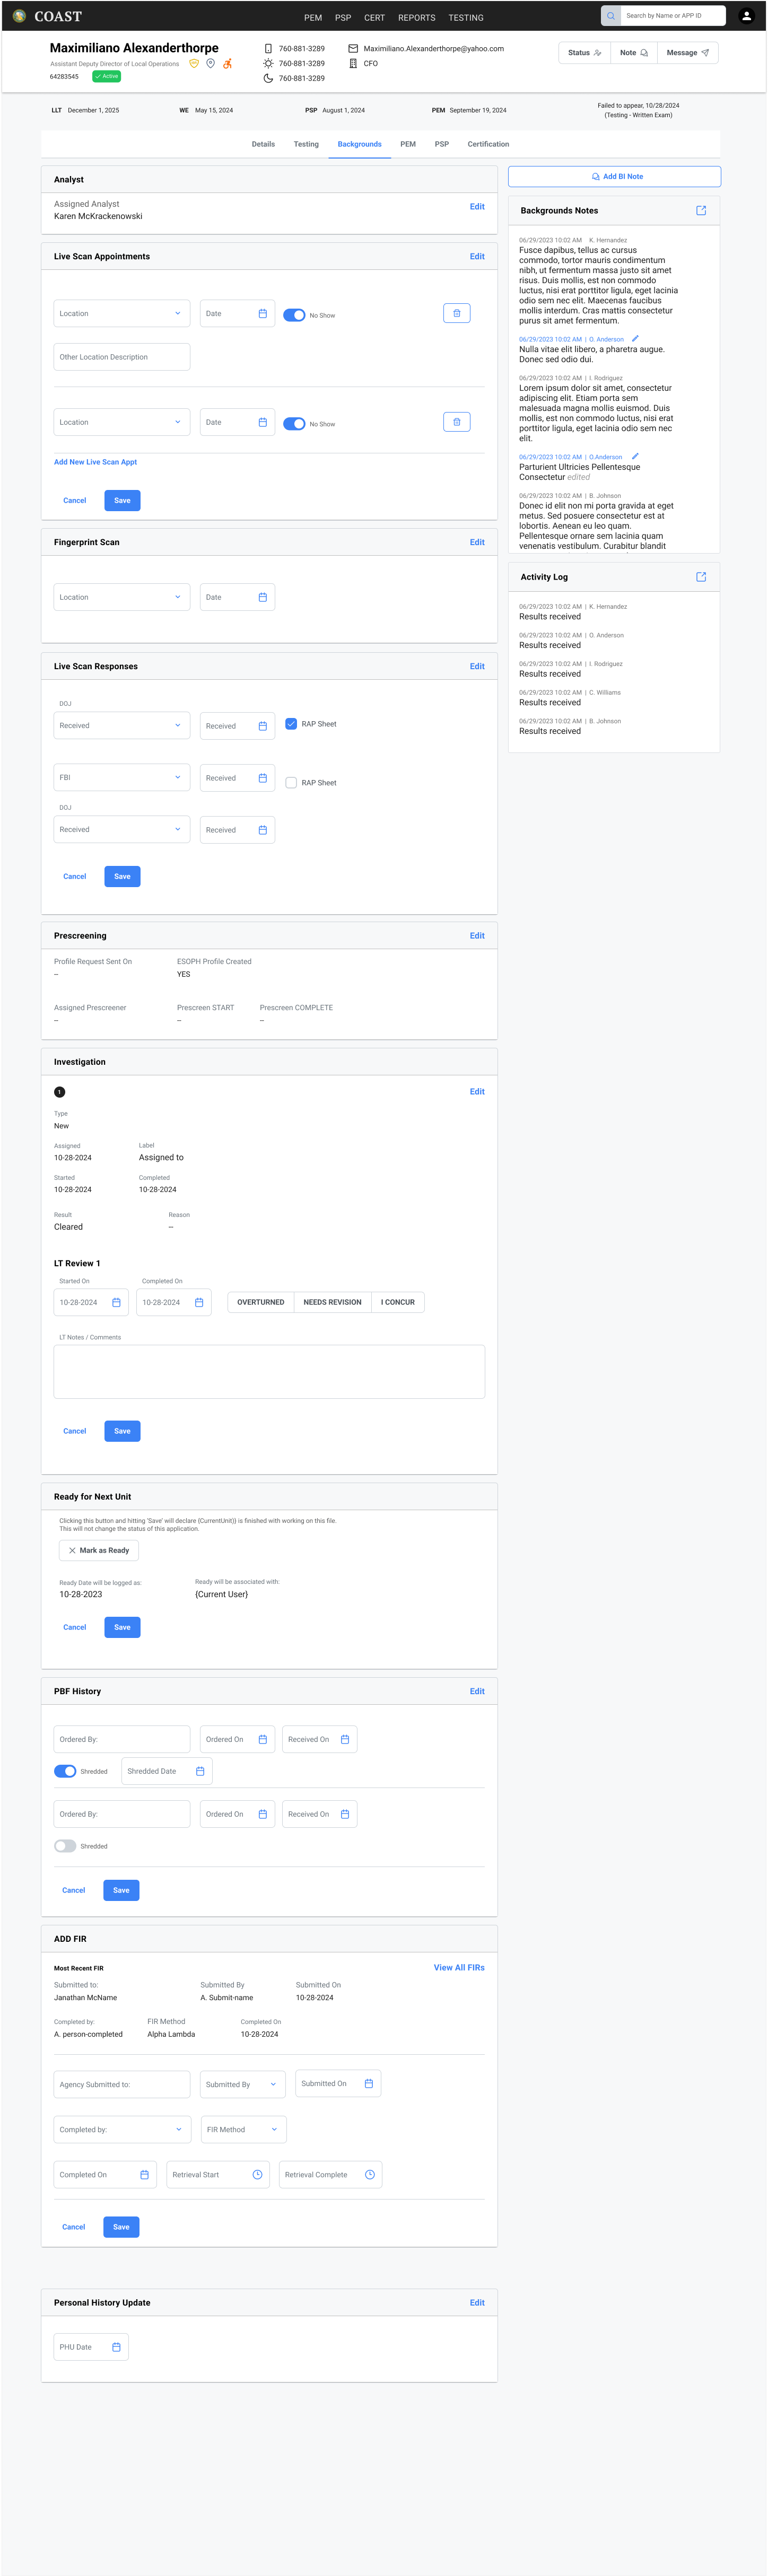Click the Retrieval Complete clock icon
Screen dimensions: 768x2576
(x=370, y=2175)
